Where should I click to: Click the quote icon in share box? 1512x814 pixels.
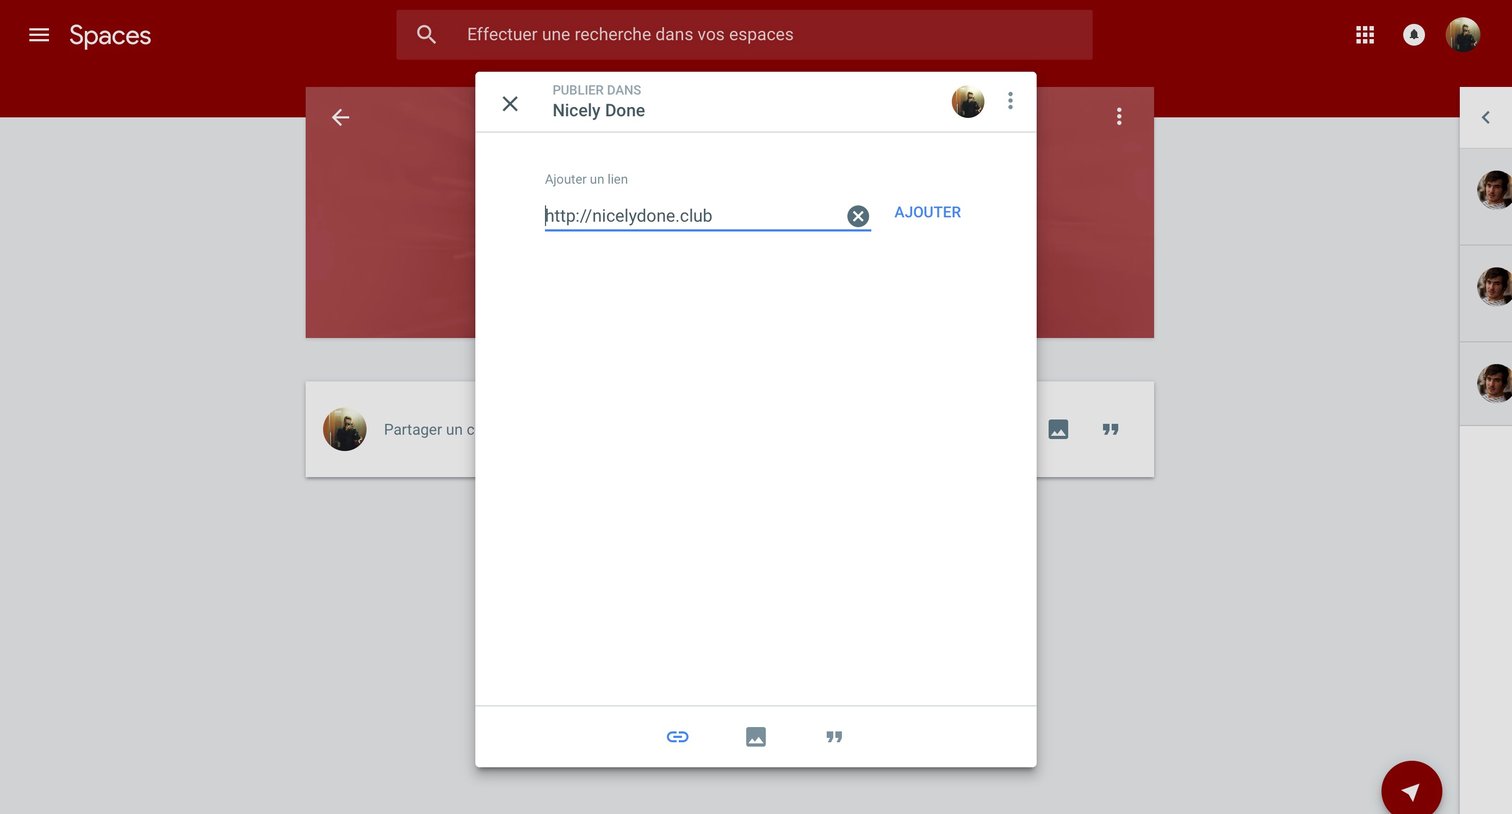click(1110, 429)
